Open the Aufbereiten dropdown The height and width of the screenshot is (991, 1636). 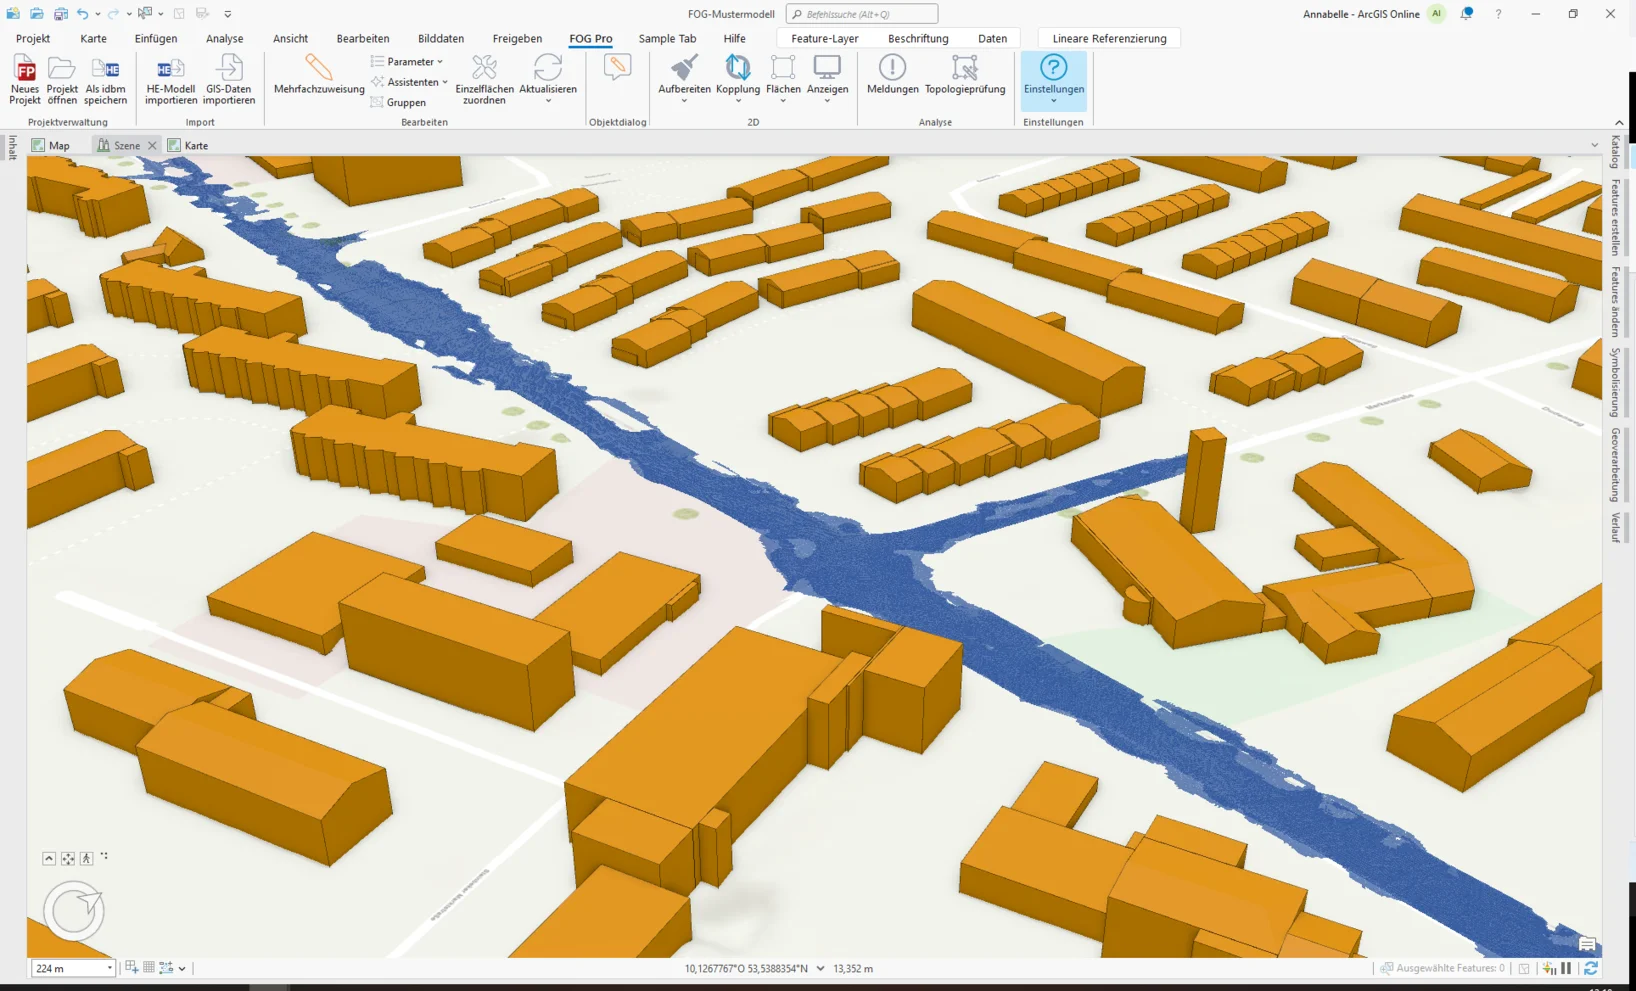(x=684, y=101)
